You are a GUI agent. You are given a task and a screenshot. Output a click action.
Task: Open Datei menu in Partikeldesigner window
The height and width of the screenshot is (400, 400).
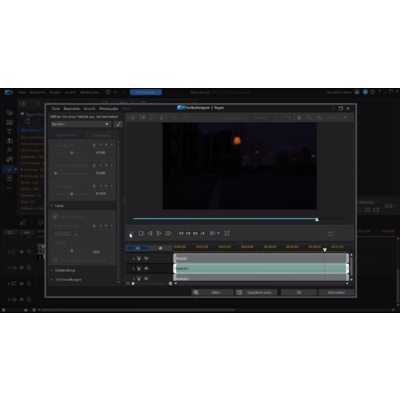(x=56, y=109)
